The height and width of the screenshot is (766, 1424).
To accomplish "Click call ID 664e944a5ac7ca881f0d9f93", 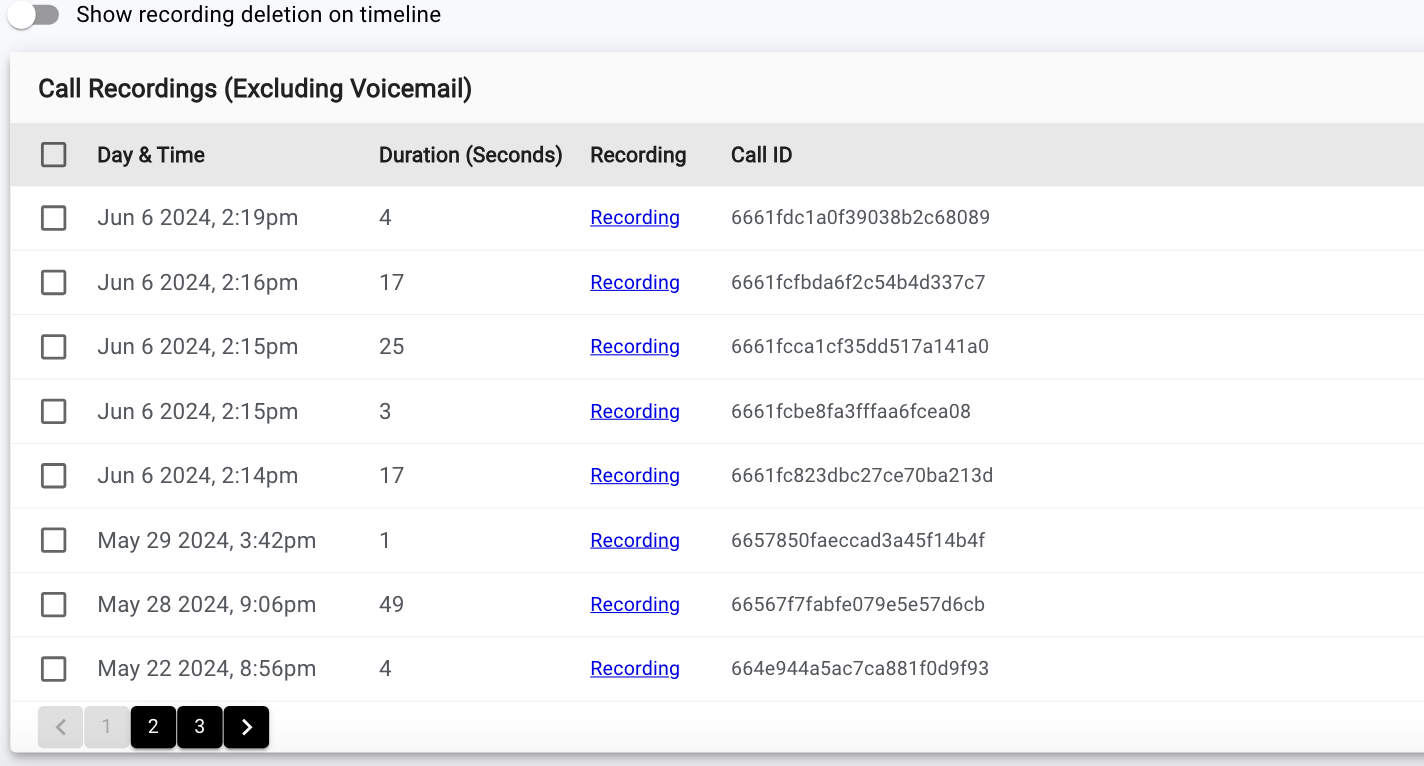I will click(x=860, y=669).
